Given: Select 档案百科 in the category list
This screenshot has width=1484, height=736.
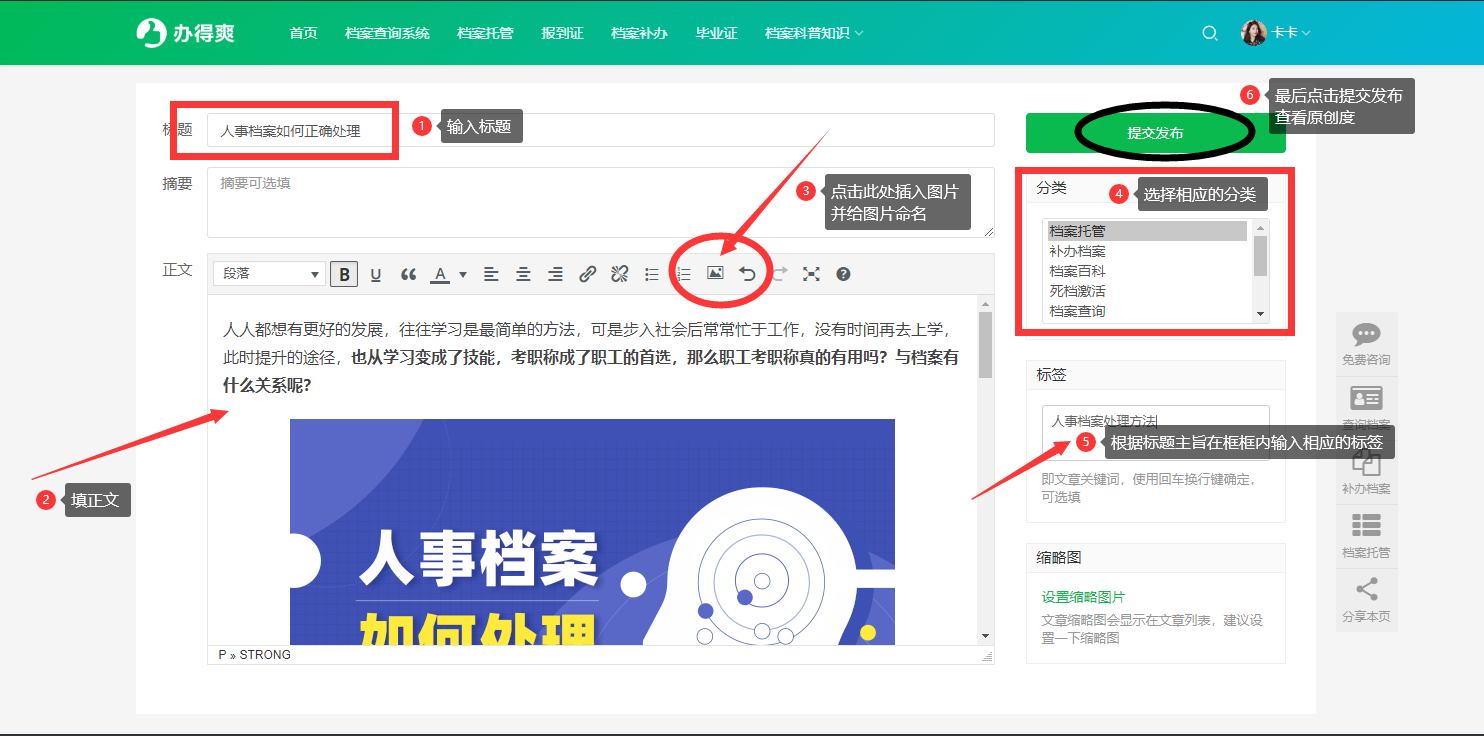Looking at the screenshot, I should pyautogui.click(x=1077, y=271).
